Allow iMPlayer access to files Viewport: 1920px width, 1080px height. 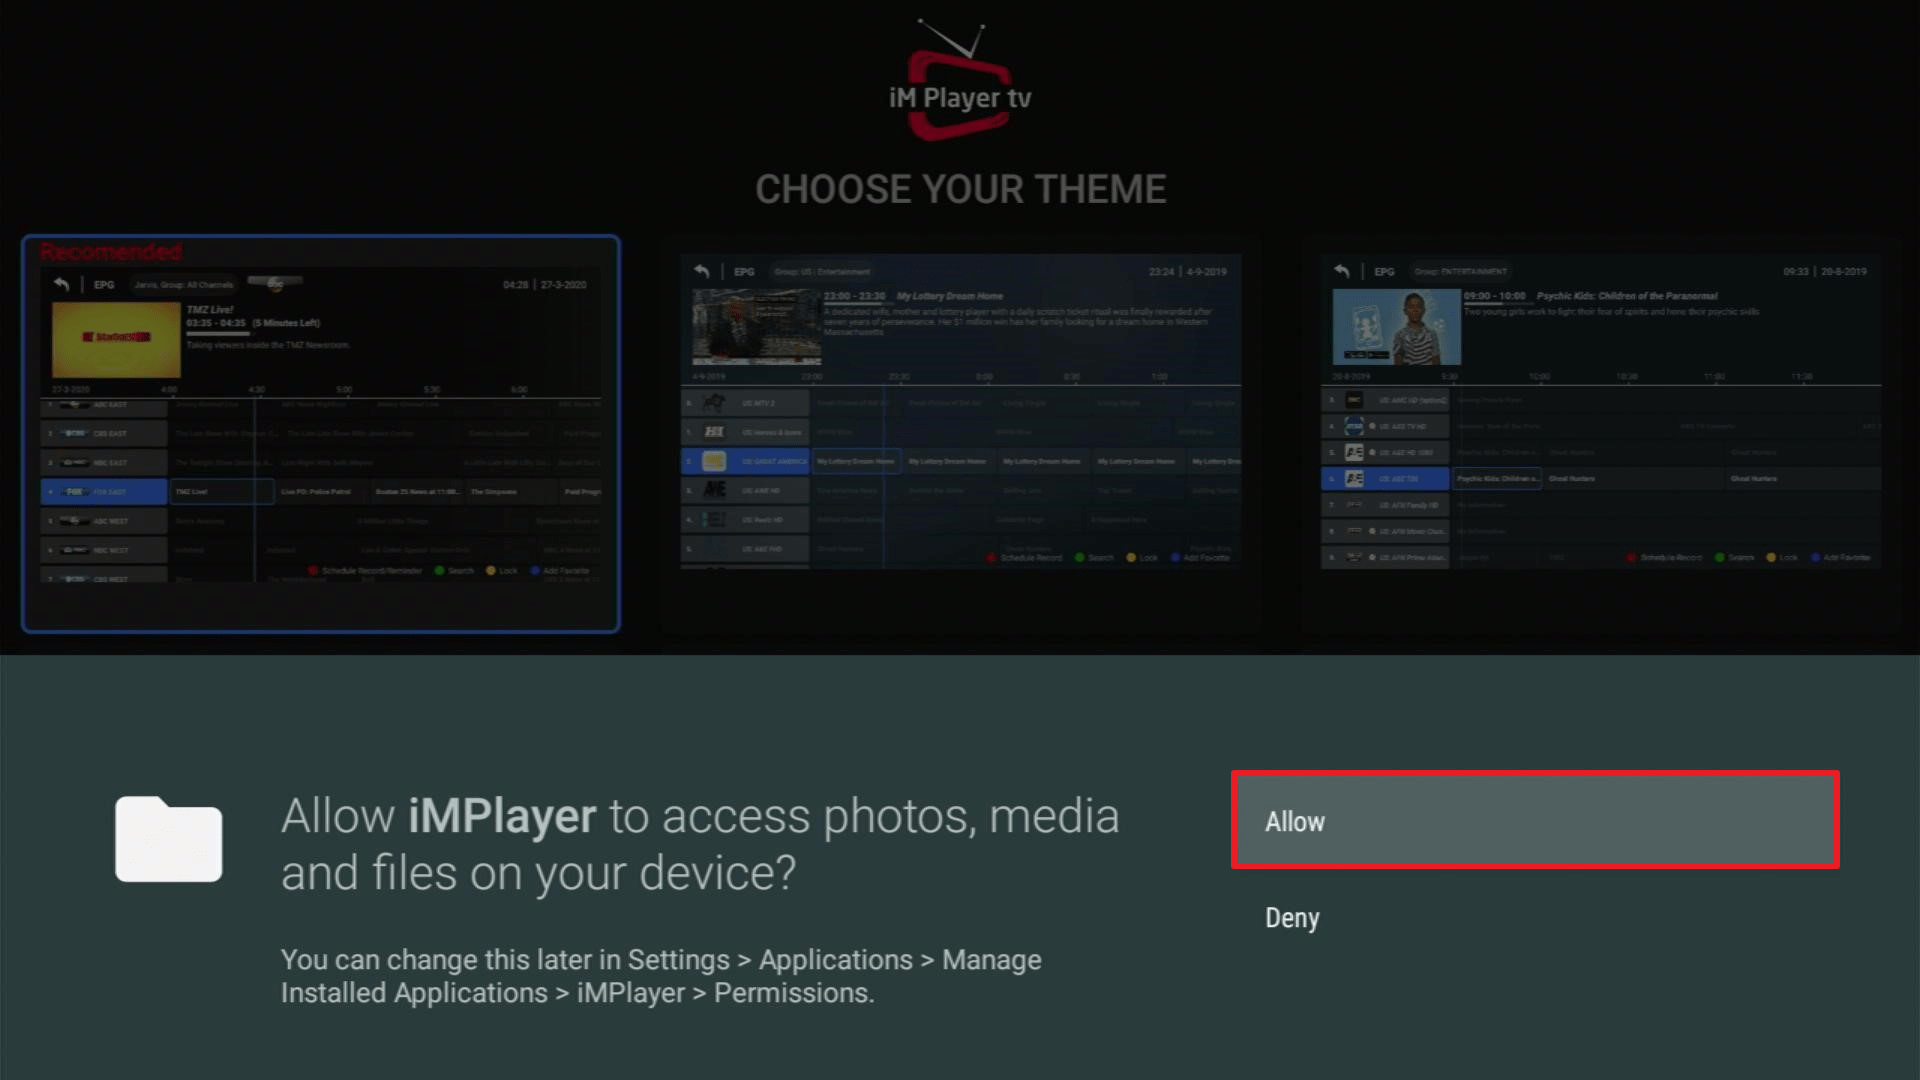tap(1535, 820)
